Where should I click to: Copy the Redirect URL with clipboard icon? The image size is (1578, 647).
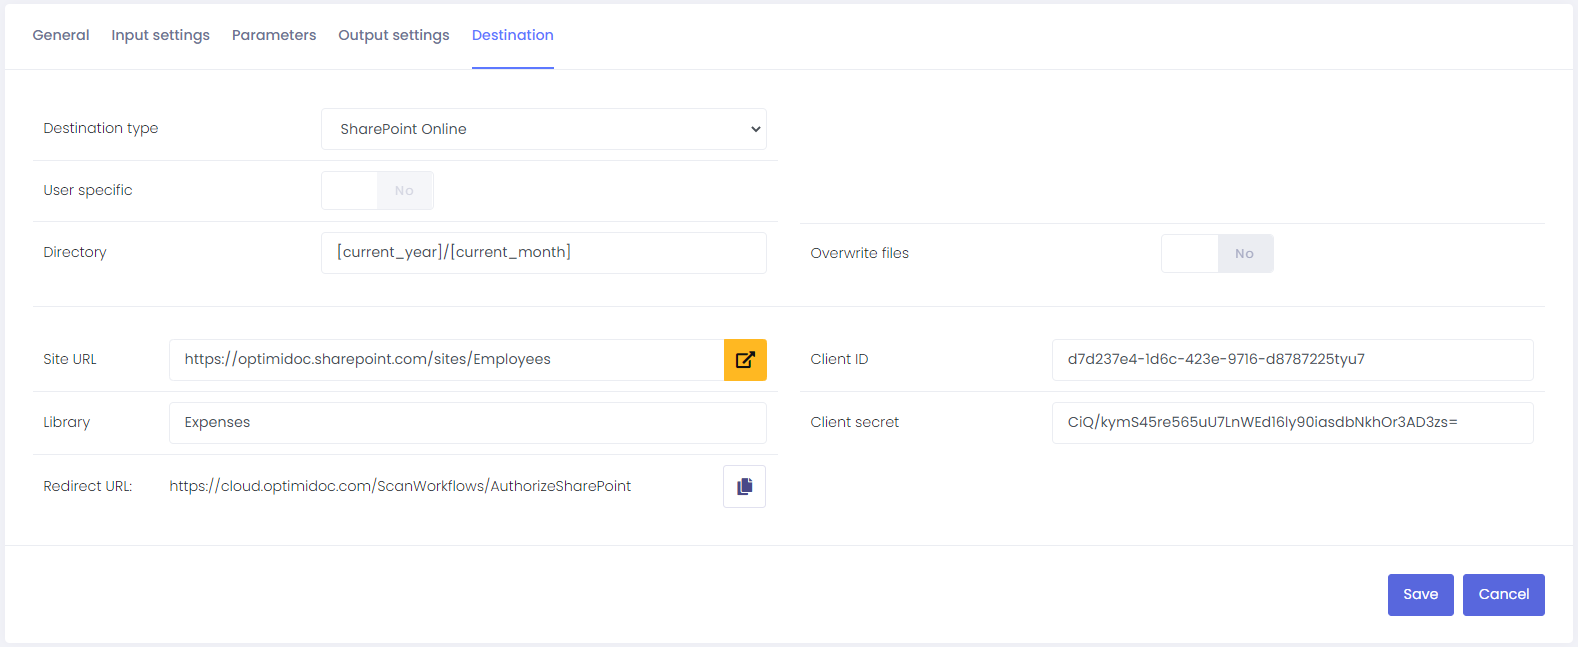744,486
